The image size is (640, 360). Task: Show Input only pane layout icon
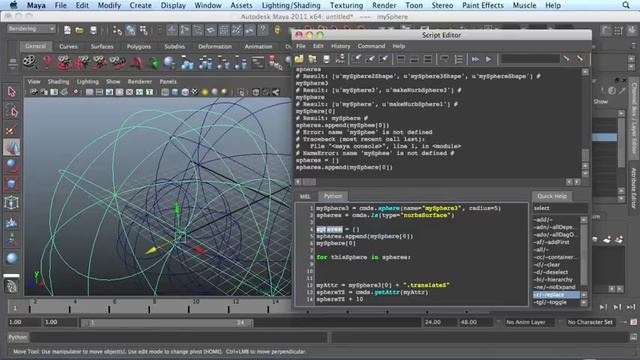(x=414, y=59)
